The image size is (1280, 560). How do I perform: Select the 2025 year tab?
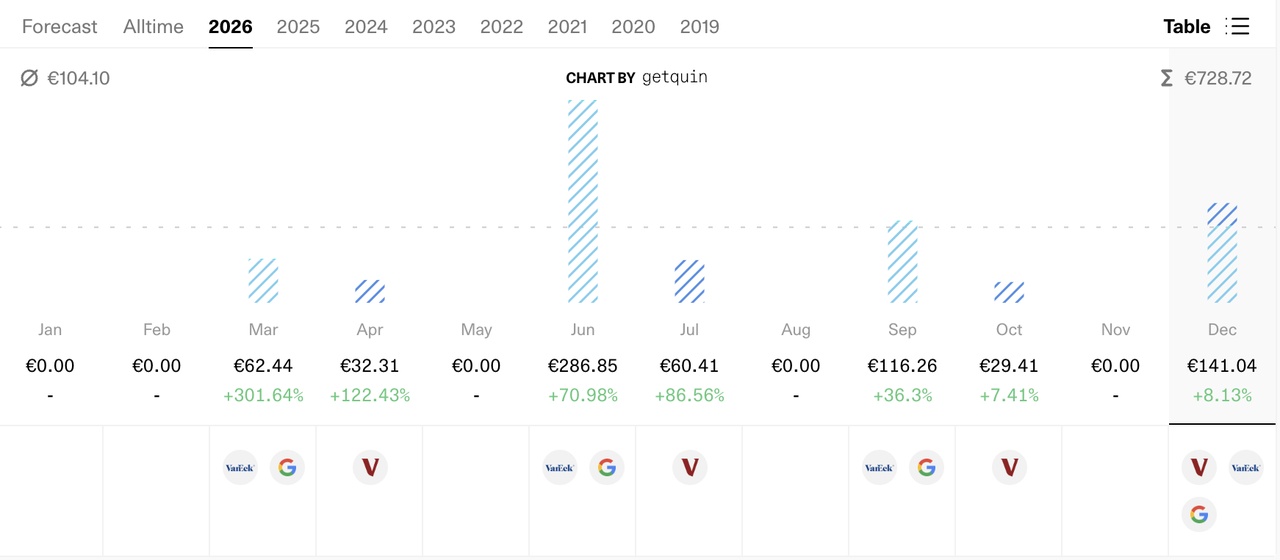298,27
